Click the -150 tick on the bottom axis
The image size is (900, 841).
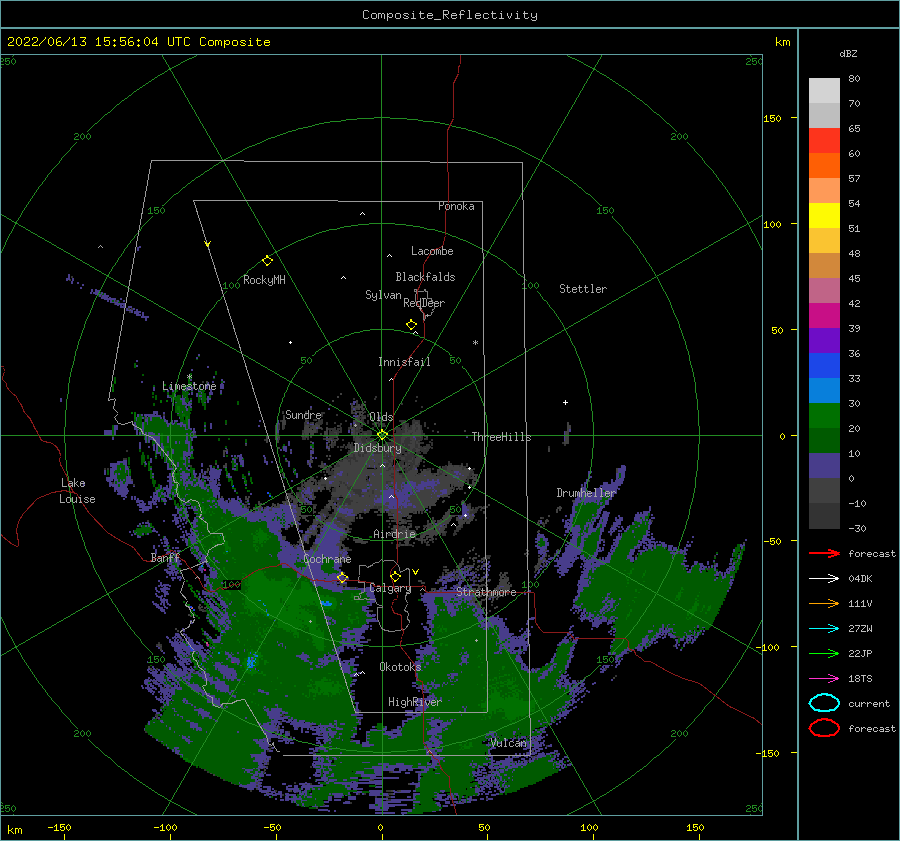point(59,827)
